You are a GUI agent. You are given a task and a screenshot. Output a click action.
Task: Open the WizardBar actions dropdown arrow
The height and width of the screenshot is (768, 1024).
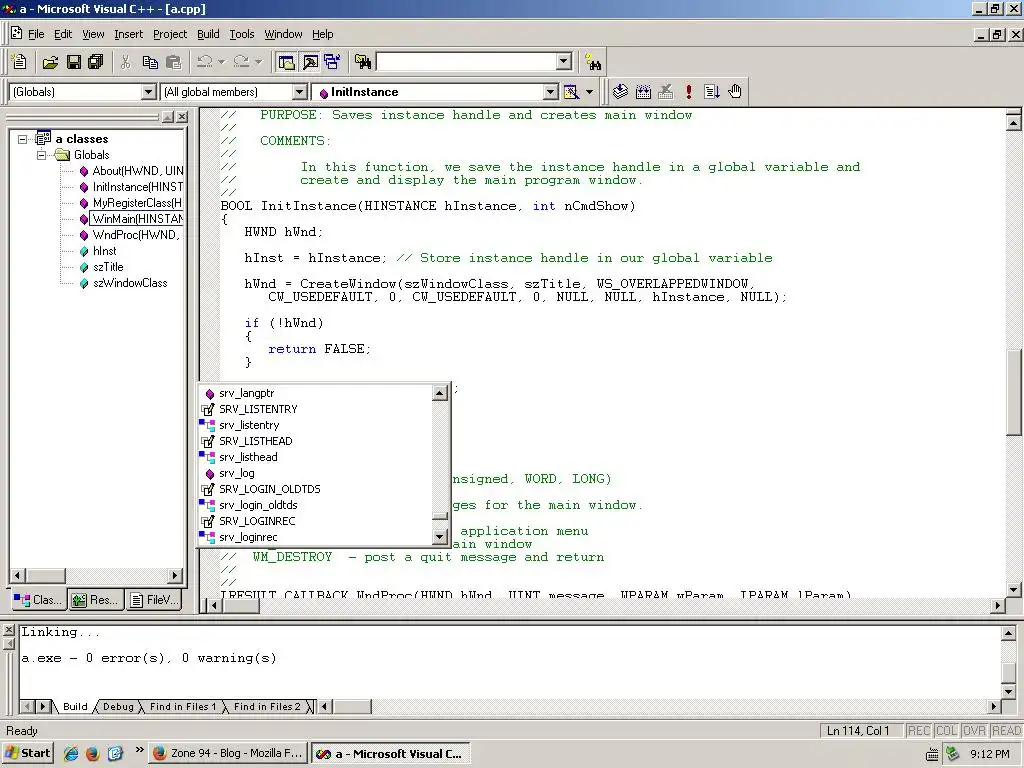pos(589,92)
